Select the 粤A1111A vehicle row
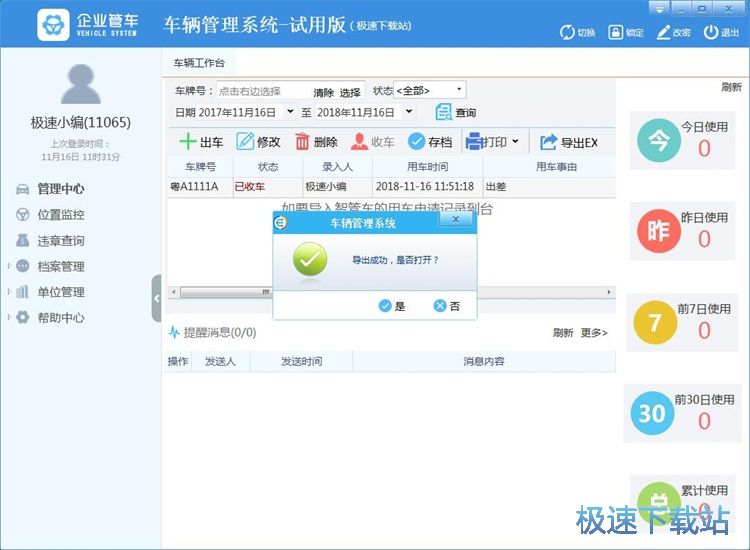750x550 pixels. pyautogui.click(x=392, y=187)
